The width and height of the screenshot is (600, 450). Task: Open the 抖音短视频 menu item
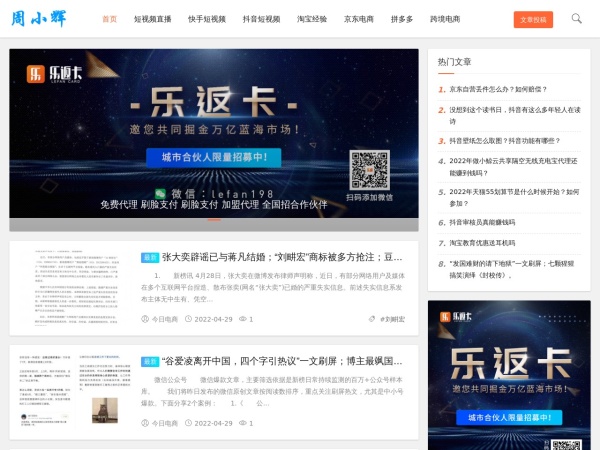(x=261, y=19)
